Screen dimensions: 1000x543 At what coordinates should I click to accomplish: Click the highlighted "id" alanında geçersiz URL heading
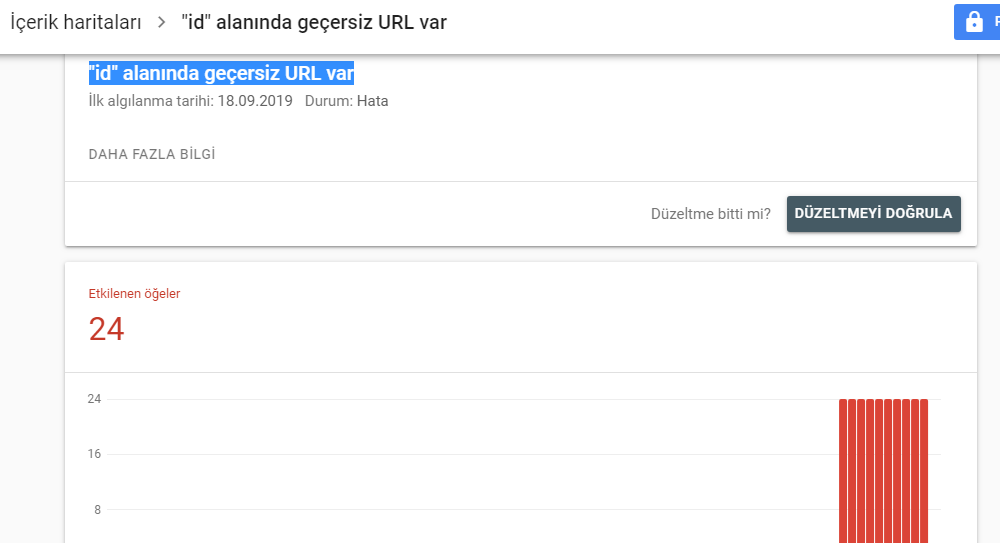221,73
